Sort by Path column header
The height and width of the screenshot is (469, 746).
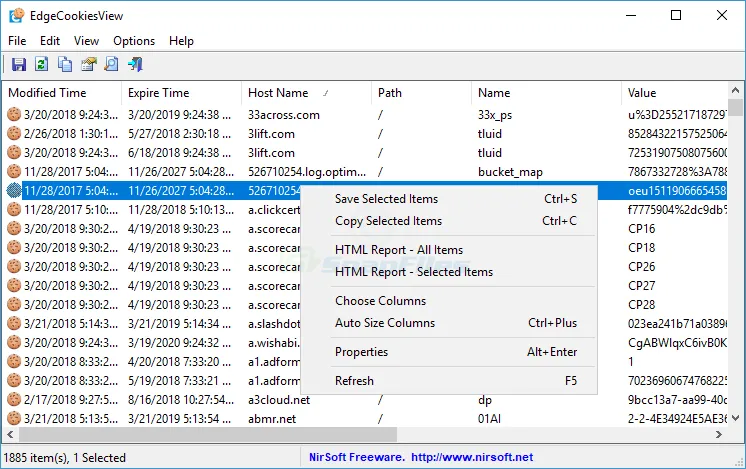point(422,93)
